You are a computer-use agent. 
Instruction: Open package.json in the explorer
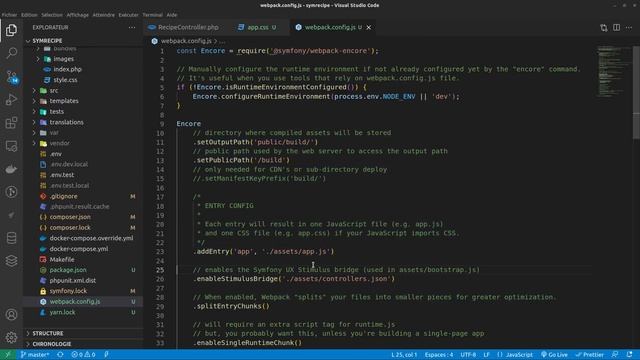68,270
